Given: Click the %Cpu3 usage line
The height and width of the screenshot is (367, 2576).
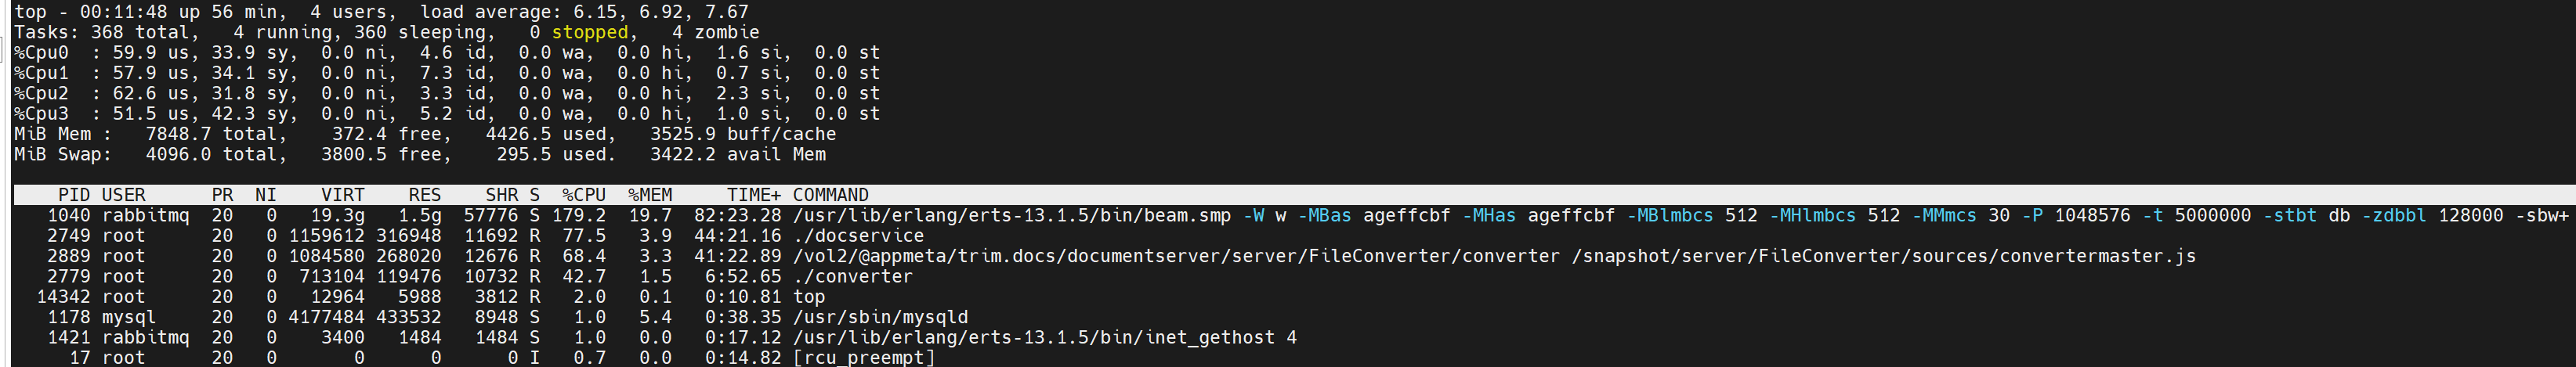Looking at the screenshot, I should 446,114.
